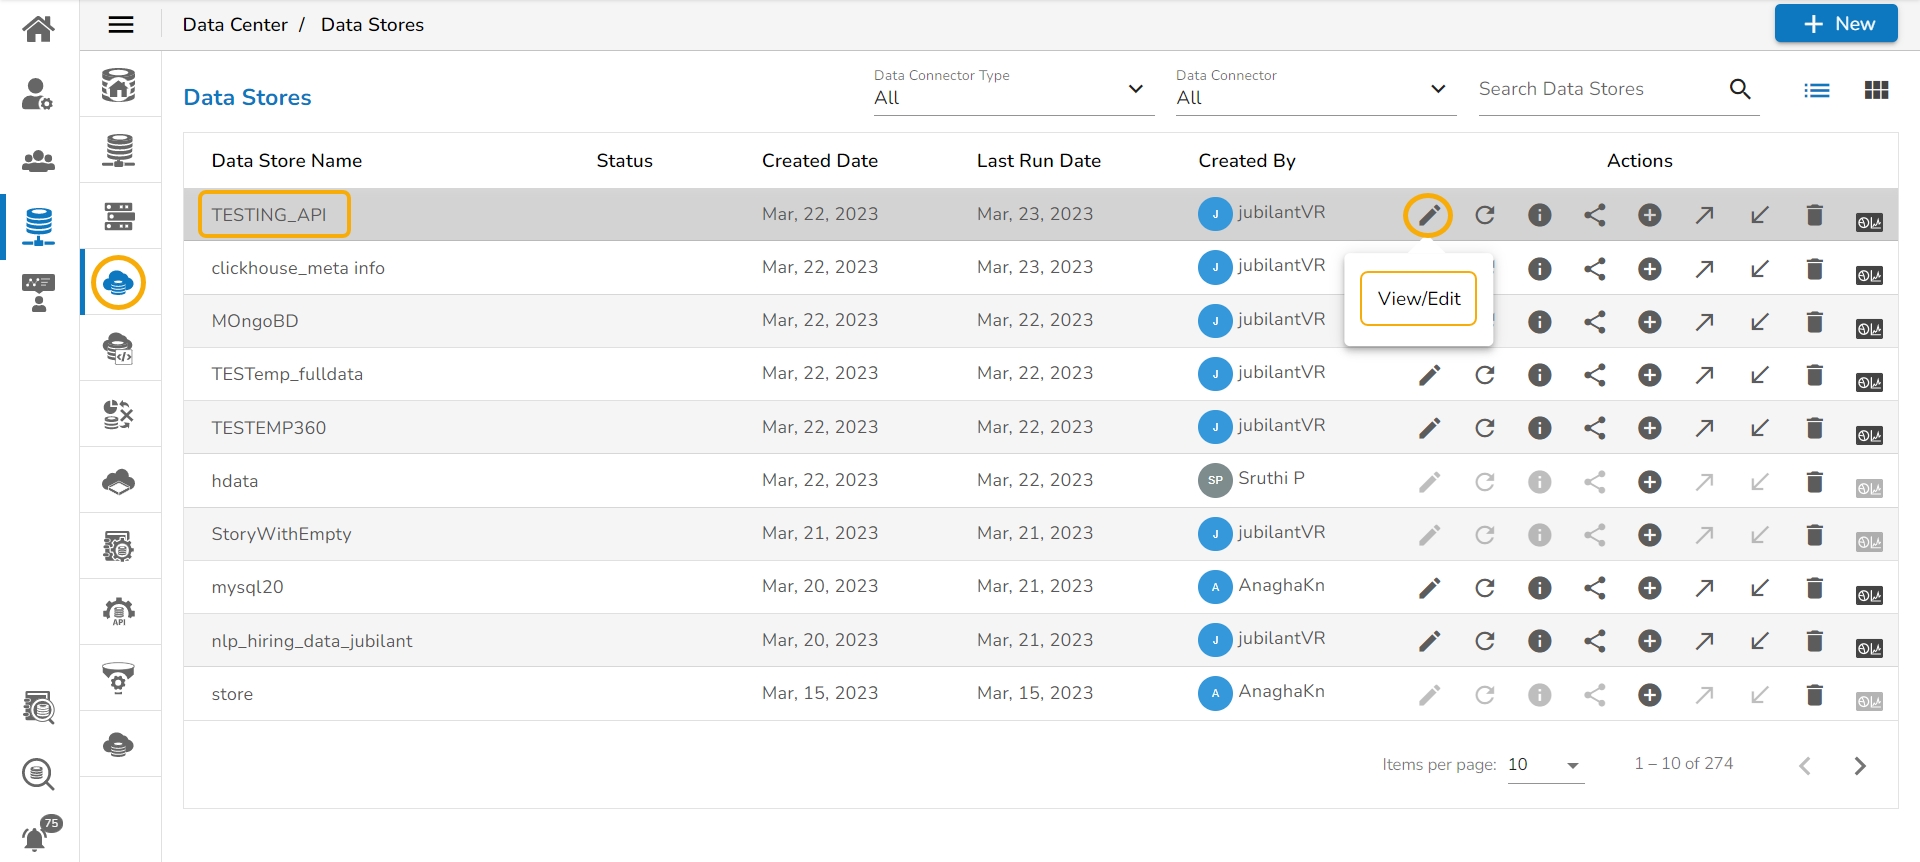The height and width of the screenshot is (862, 1920).
Task: Click the down-left arrow icon for TESTemp_fulldata
Action: coord(1759,375)
